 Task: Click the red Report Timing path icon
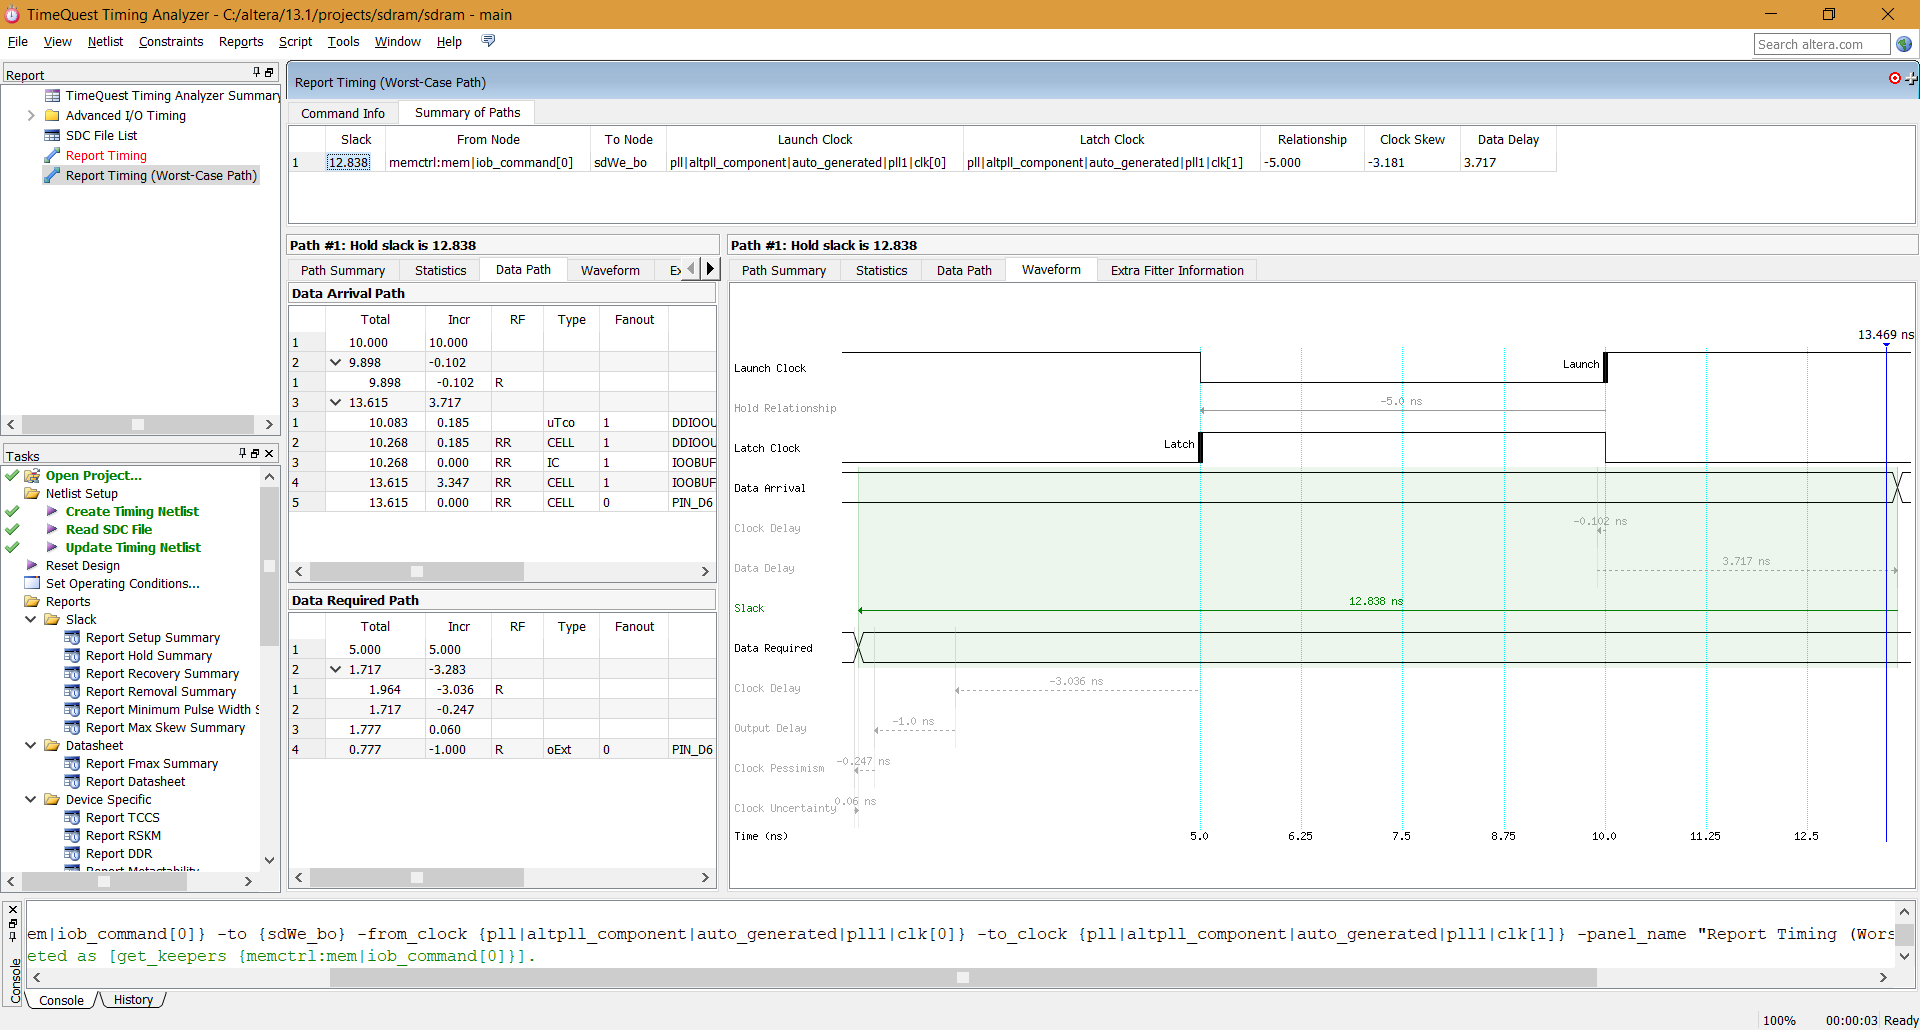tap(52, 156)
